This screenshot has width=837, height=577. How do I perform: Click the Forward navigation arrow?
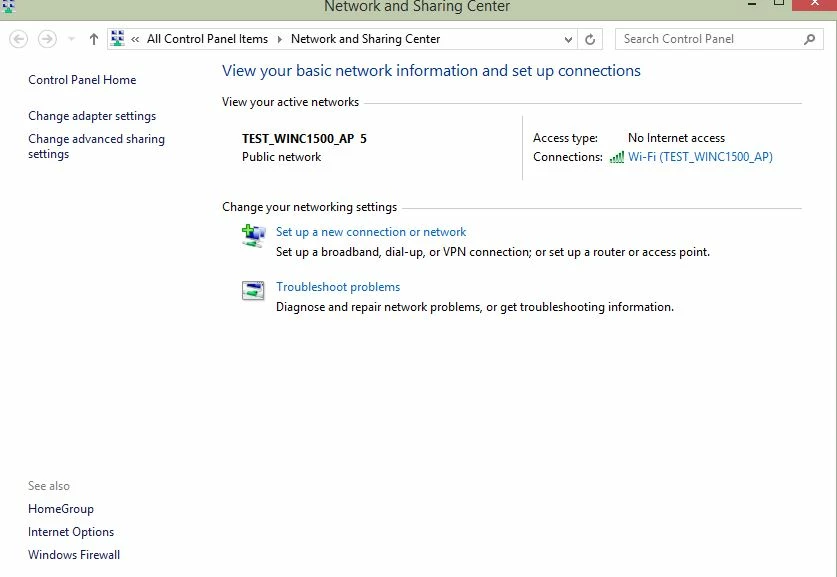[x=47, y=39]
